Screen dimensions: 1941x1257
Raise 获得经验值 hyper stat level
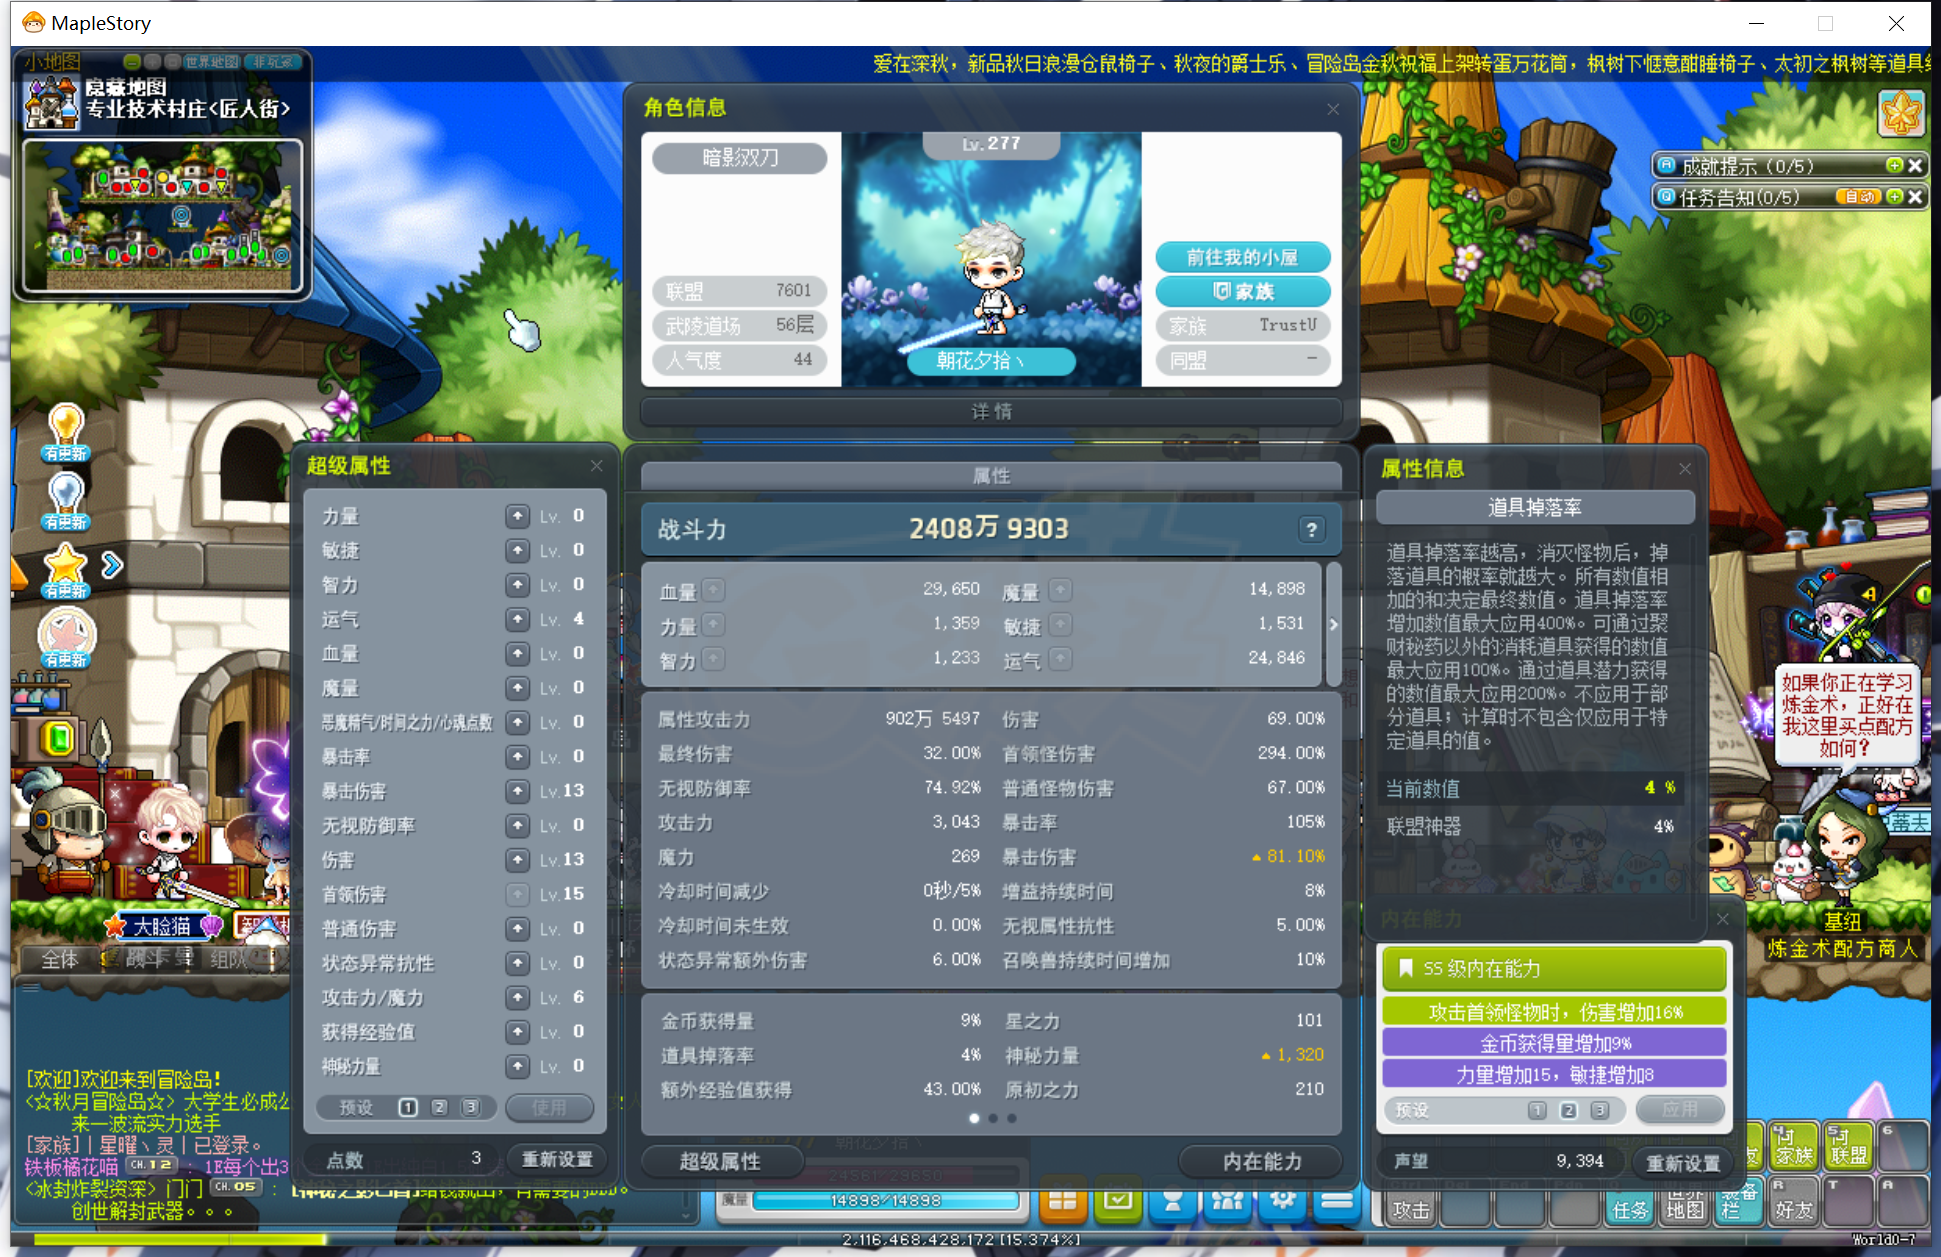click(x=517, y=1031)
